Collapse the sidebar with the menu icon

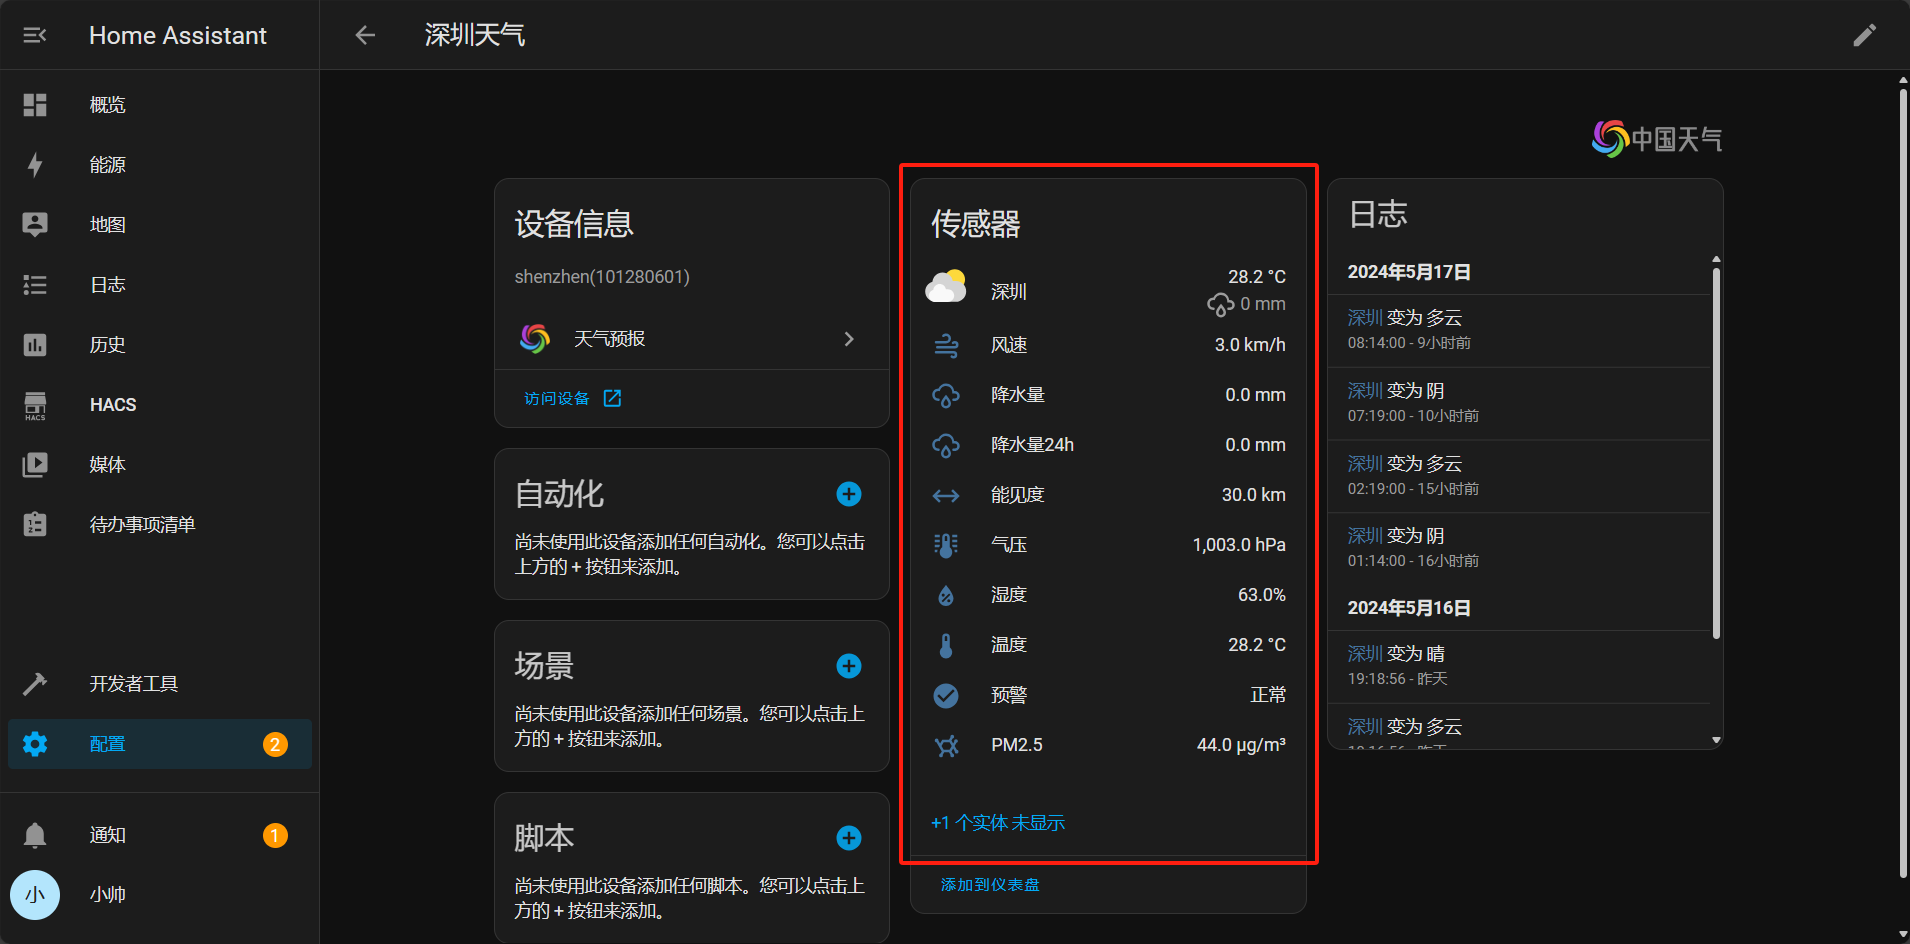tap(35, 35)
